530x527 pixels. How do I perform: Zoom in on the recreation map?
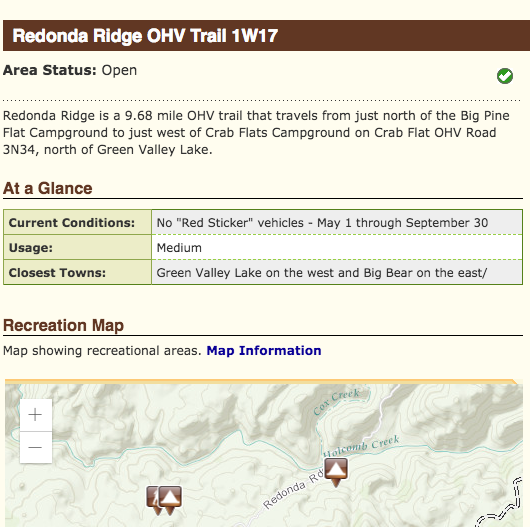pyautogui.click(x=35, y=415)
